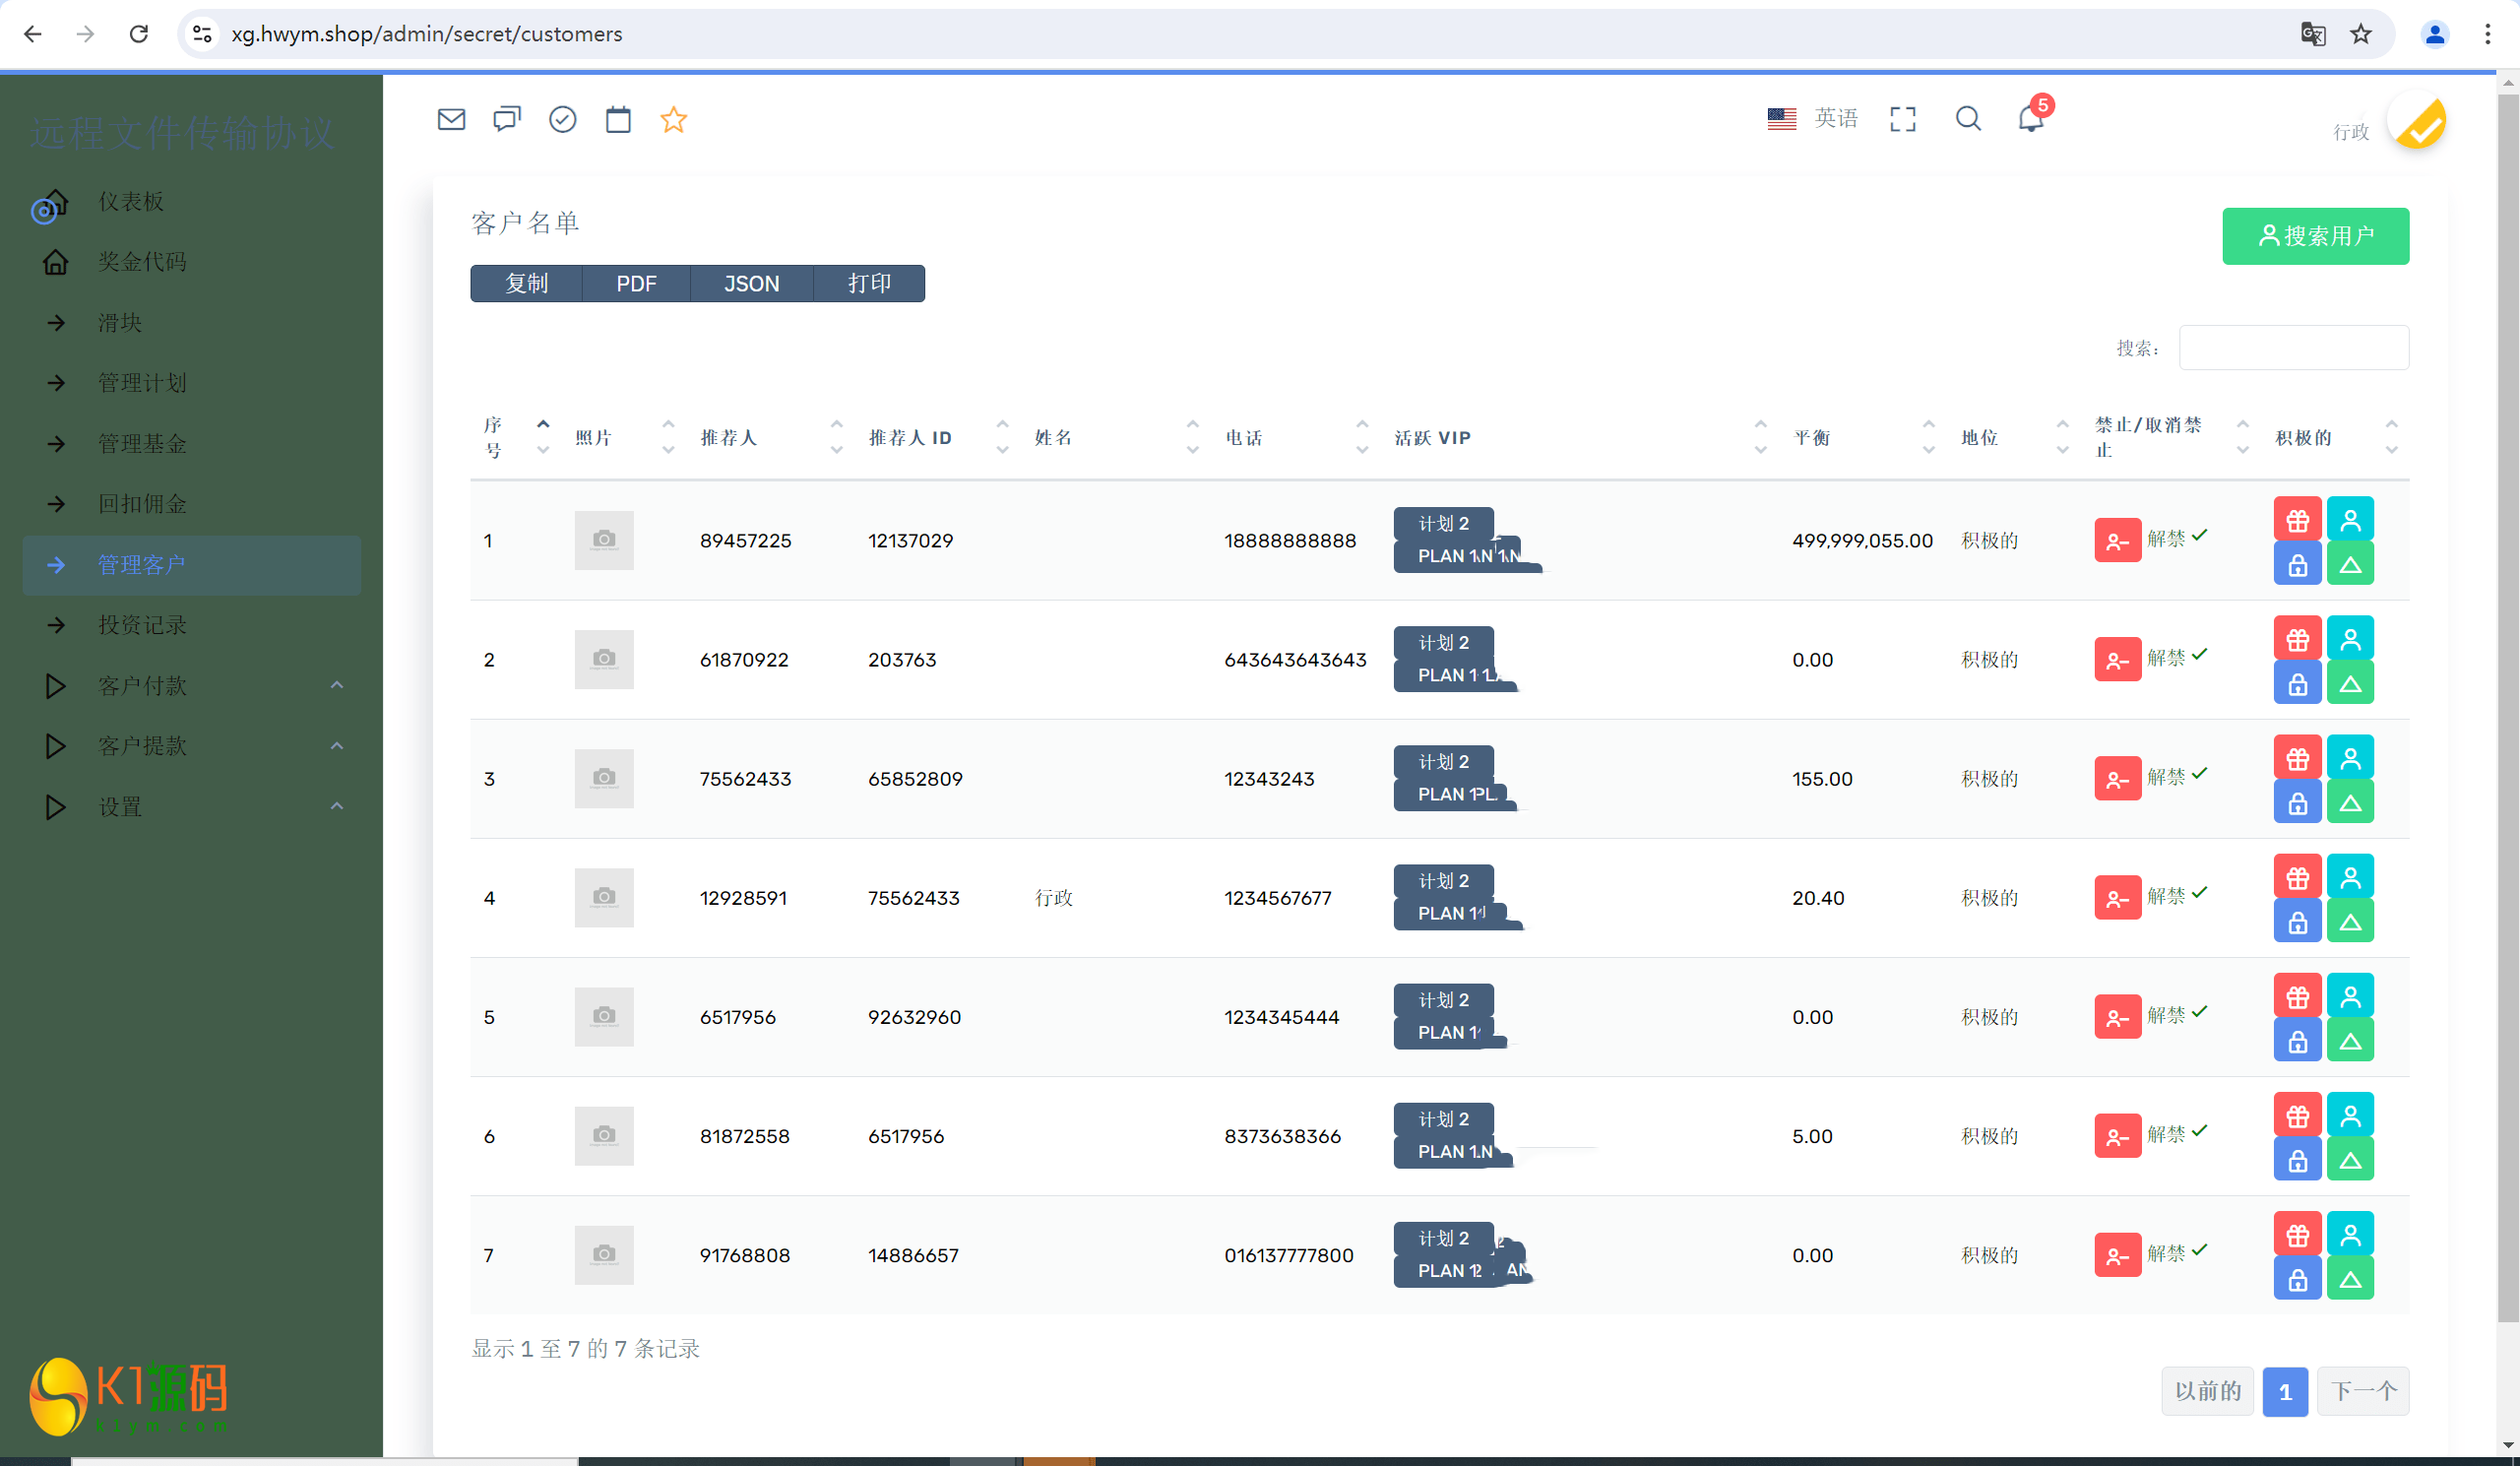Sort table by 推荐人 ID column
Viewport: 2520px width, 1466px height.
[938, 437]
